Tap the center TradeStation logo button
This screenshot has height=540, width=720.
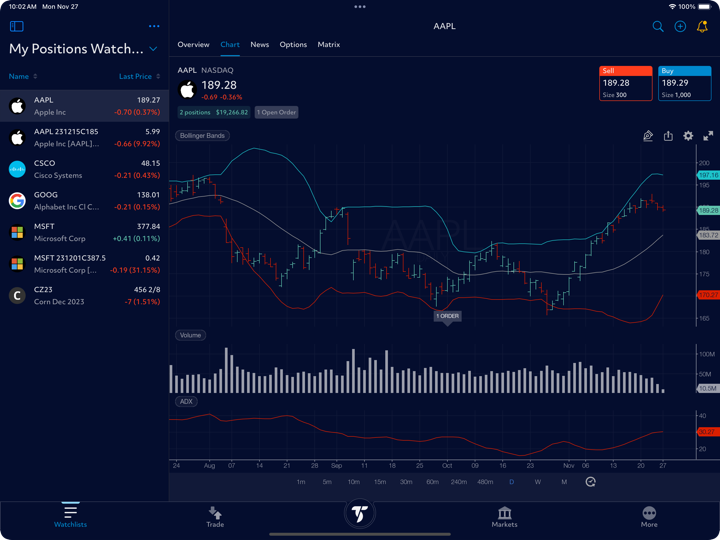click(x=360, y=514)
